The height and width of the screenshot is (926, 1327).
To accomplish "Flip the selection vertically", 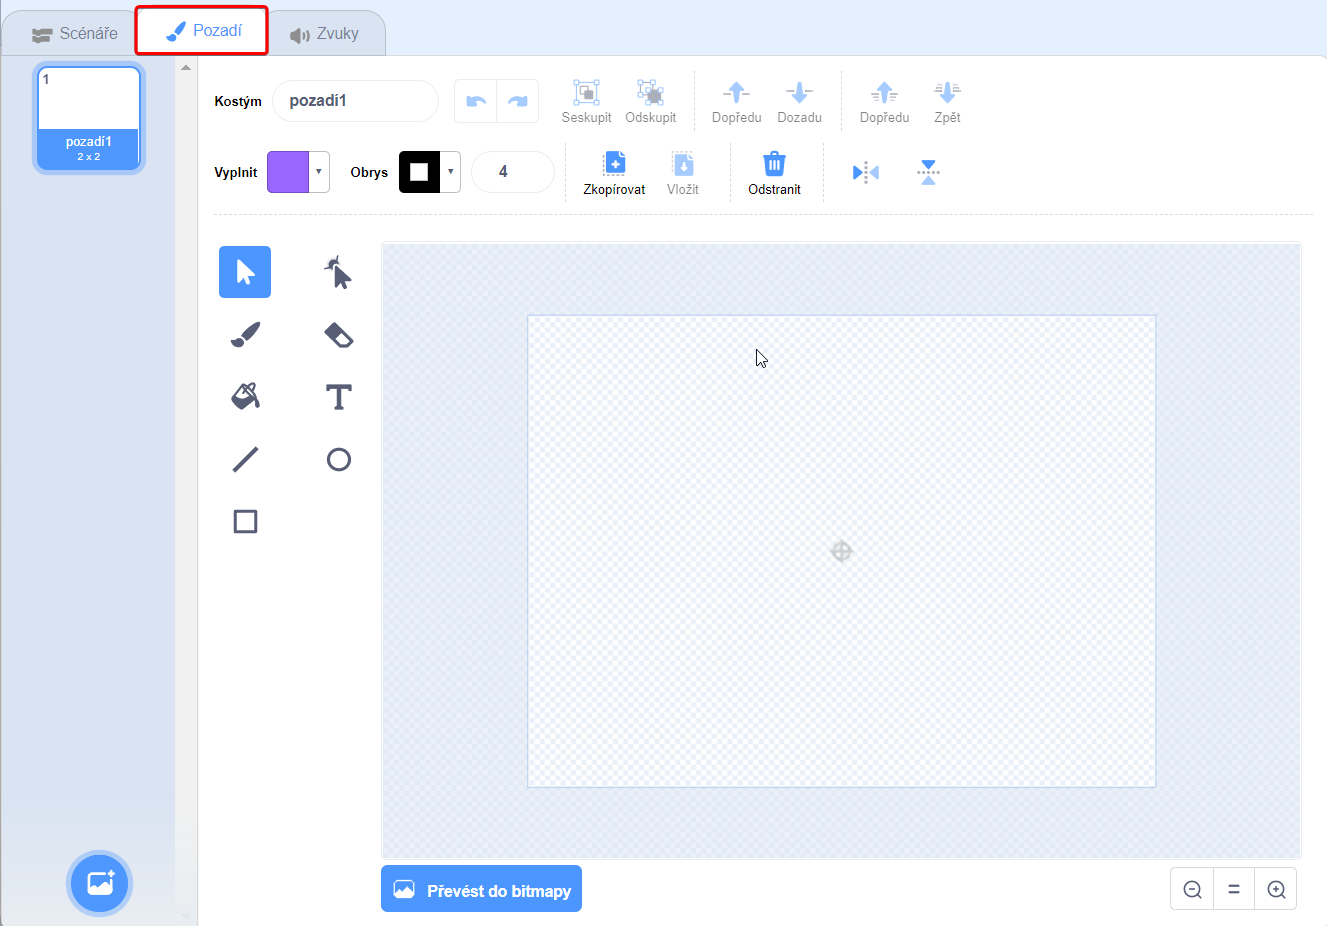I will click(x=928, y=173).
